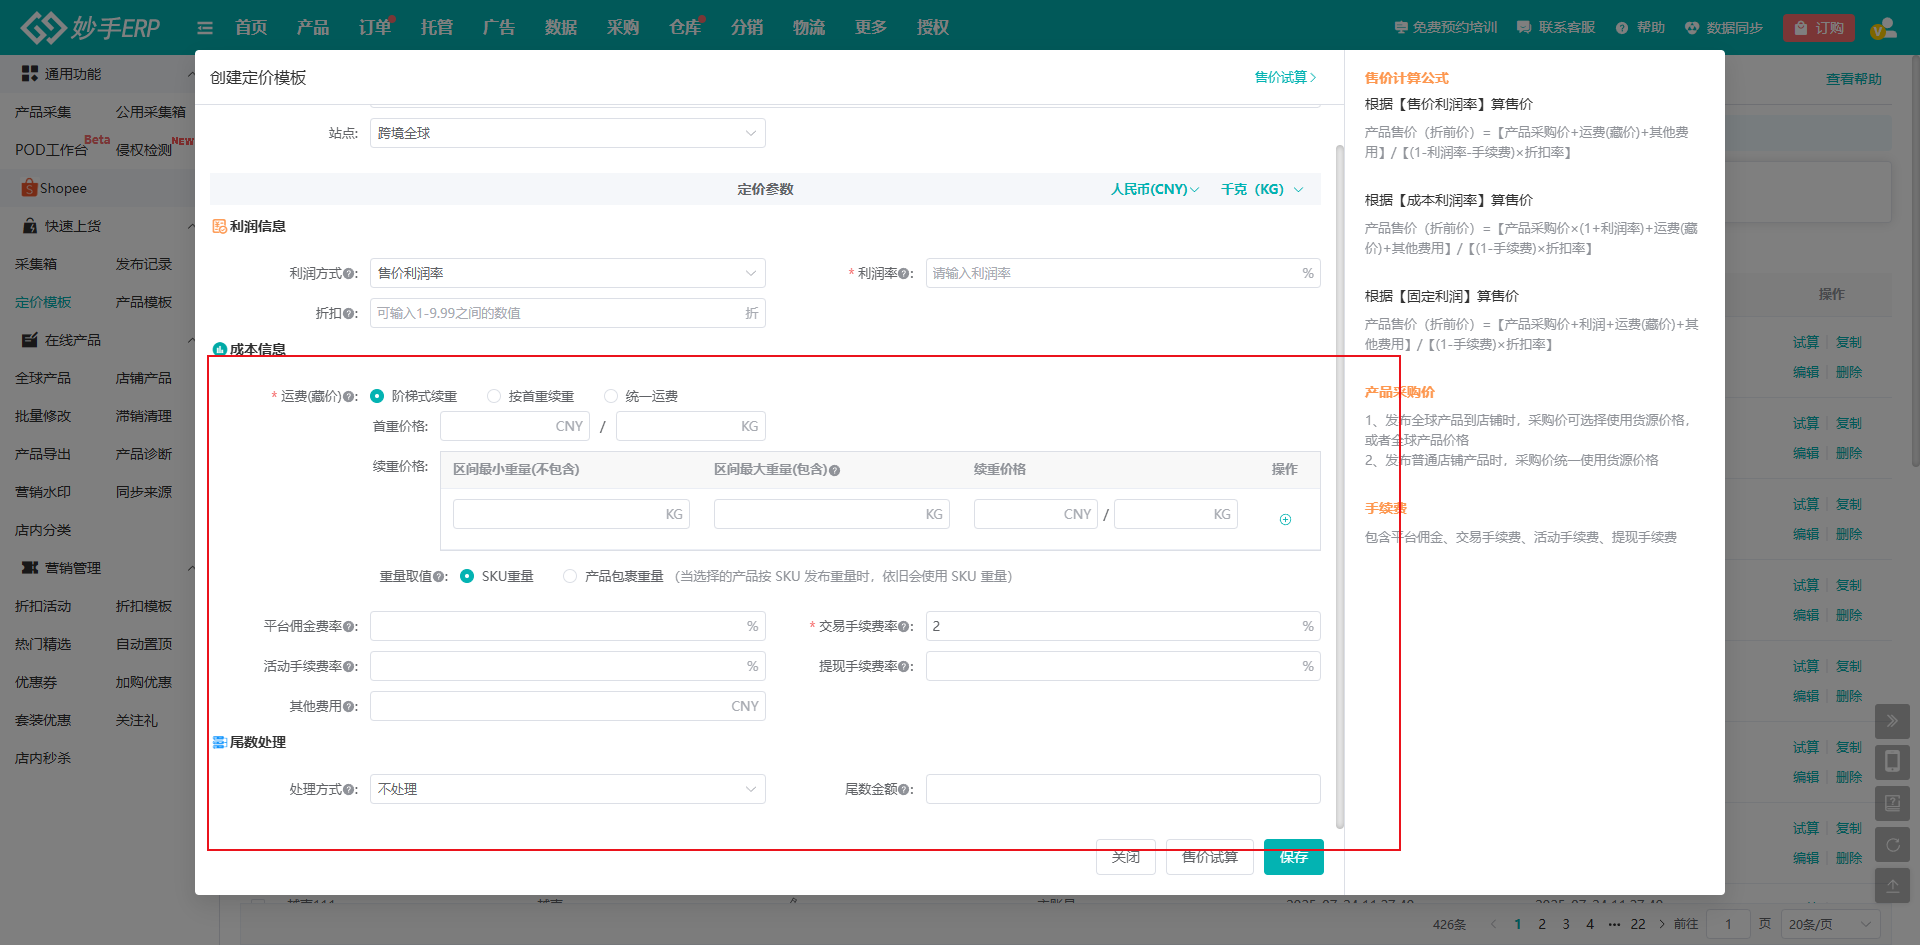1920x945 pixels.
Task: Click the help icon next to 平台佣金费率
Action: (x=349, y=627)
